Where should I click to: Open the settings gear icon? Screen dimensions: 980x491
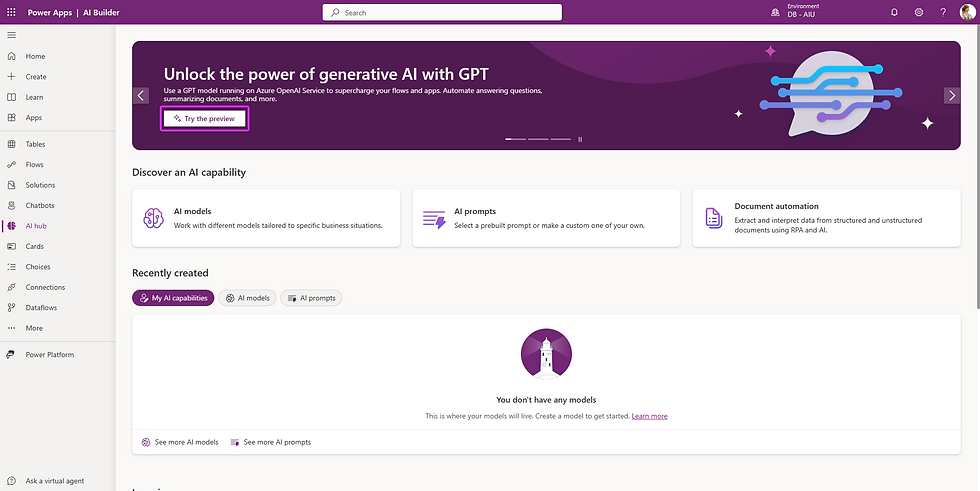[919, 12]
